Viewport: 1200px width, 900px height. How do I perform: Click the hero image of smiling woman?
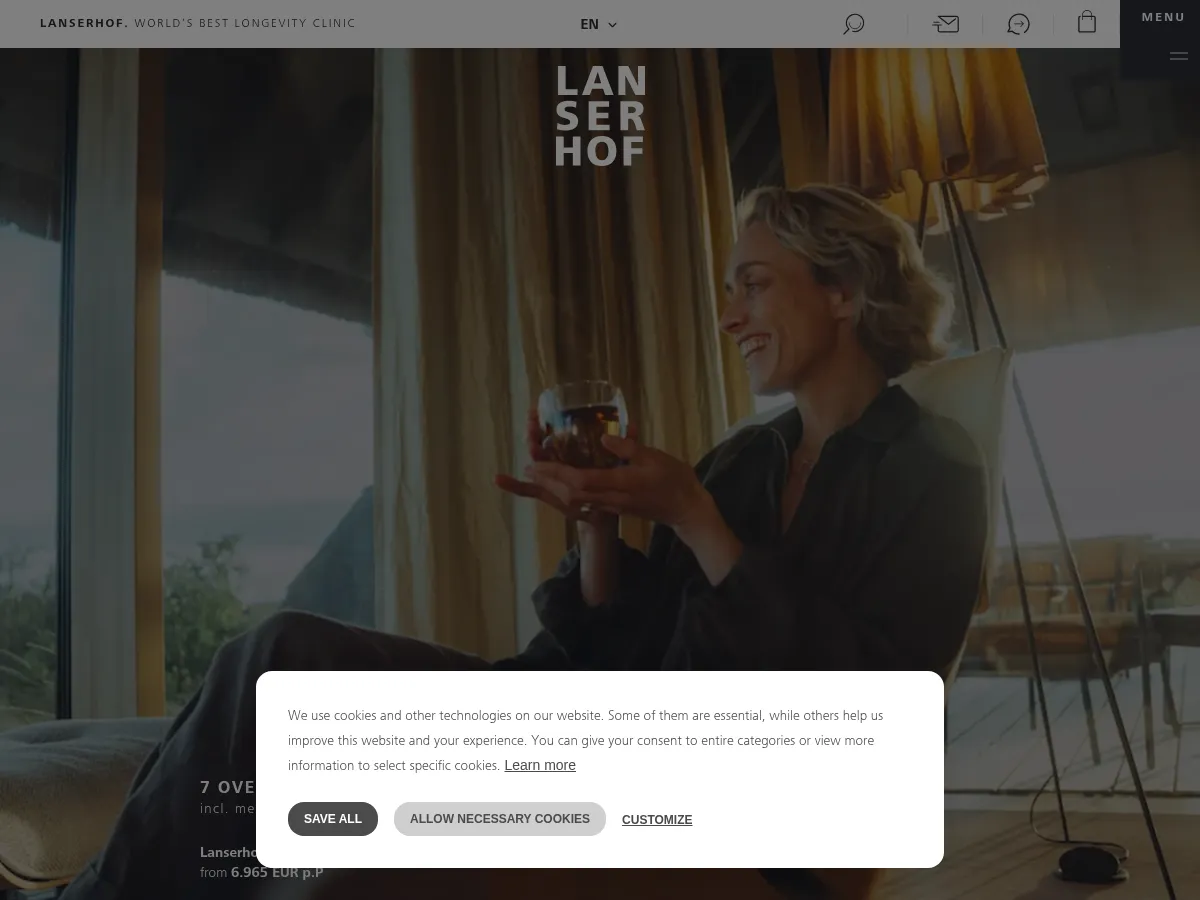coord(700,400)
